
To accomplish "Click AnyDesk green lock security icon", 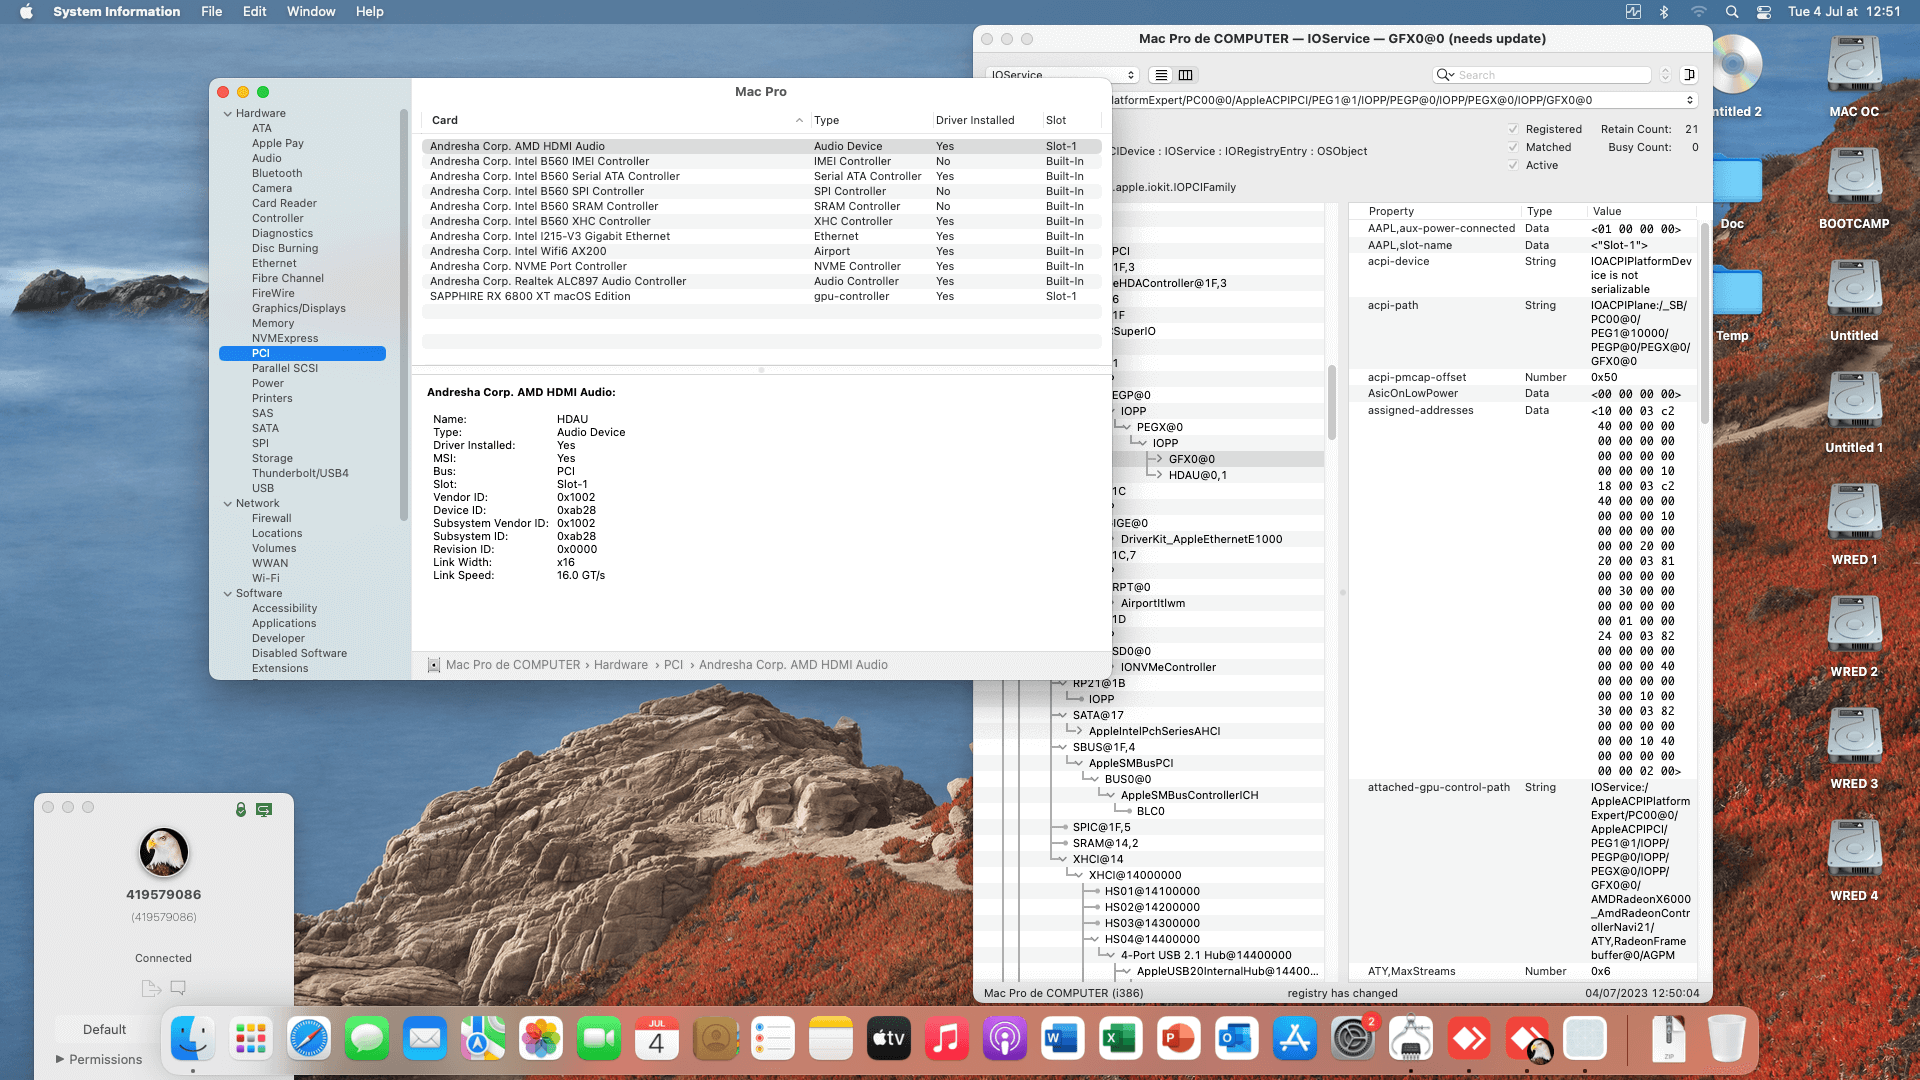I will click(x=240, y=809).
